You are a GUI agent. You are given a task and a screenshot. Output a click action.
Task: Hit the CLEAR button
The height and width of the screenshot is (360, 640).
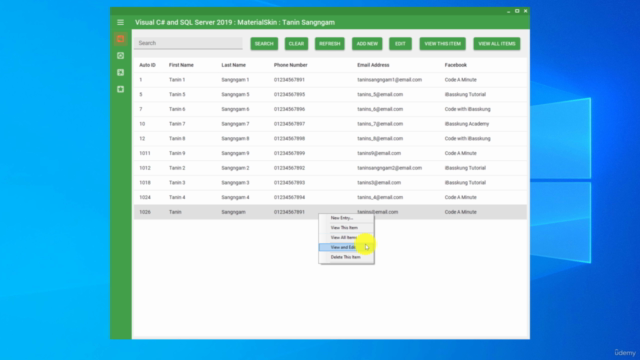tap(296, 44)
